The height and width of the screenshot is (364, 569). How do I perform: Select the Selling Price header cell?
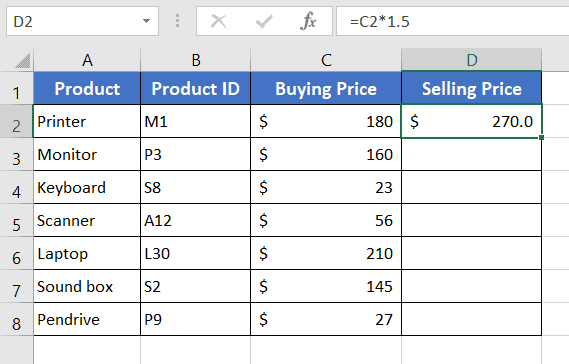472,88
